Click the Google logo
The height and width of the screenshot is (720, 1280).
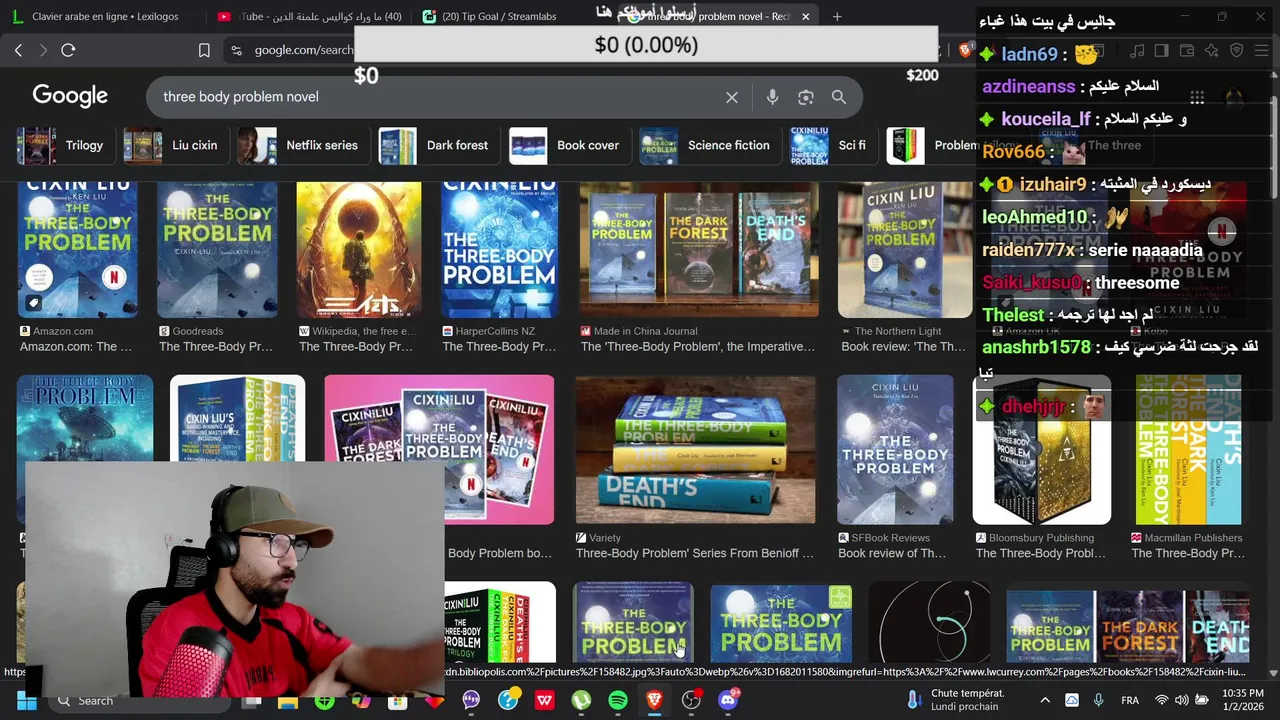point(70,96)
